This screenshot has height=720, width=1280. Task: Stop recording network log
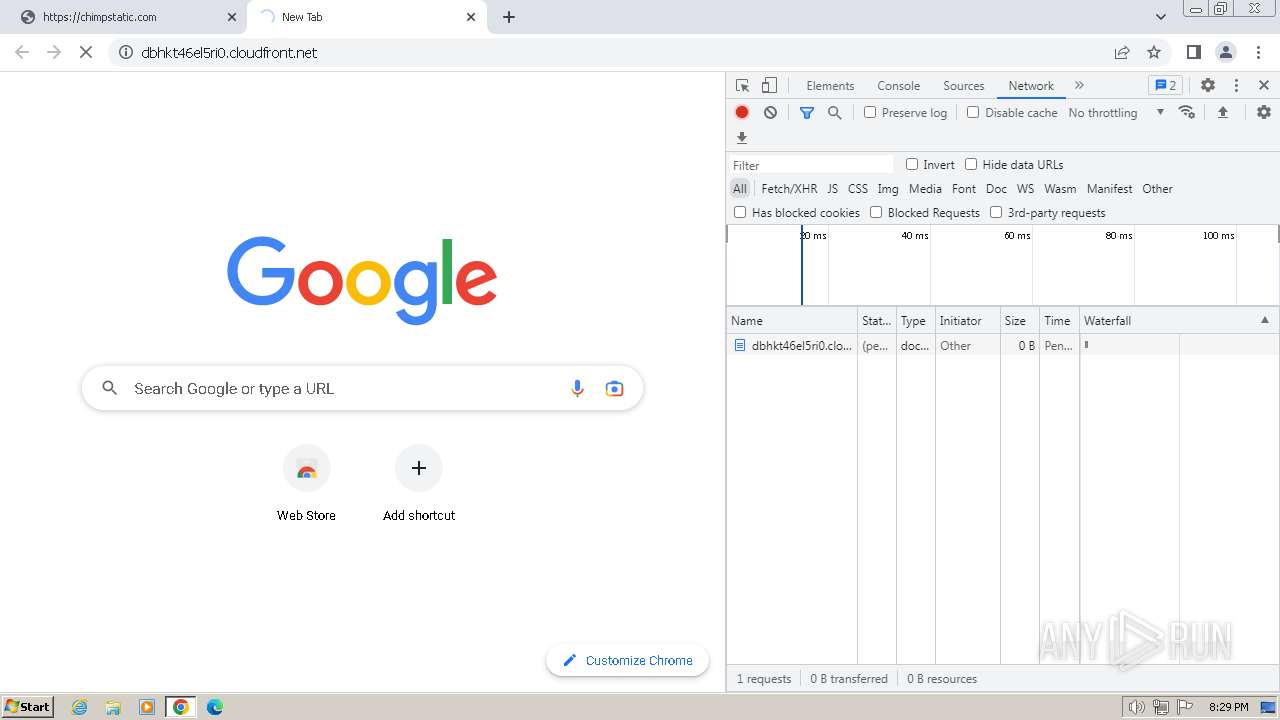742,113
